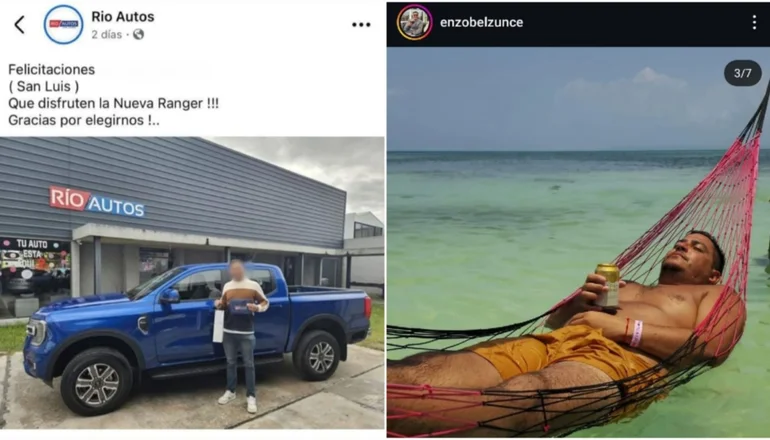Open Rio Autos profile picture

[x=63, y=25]
